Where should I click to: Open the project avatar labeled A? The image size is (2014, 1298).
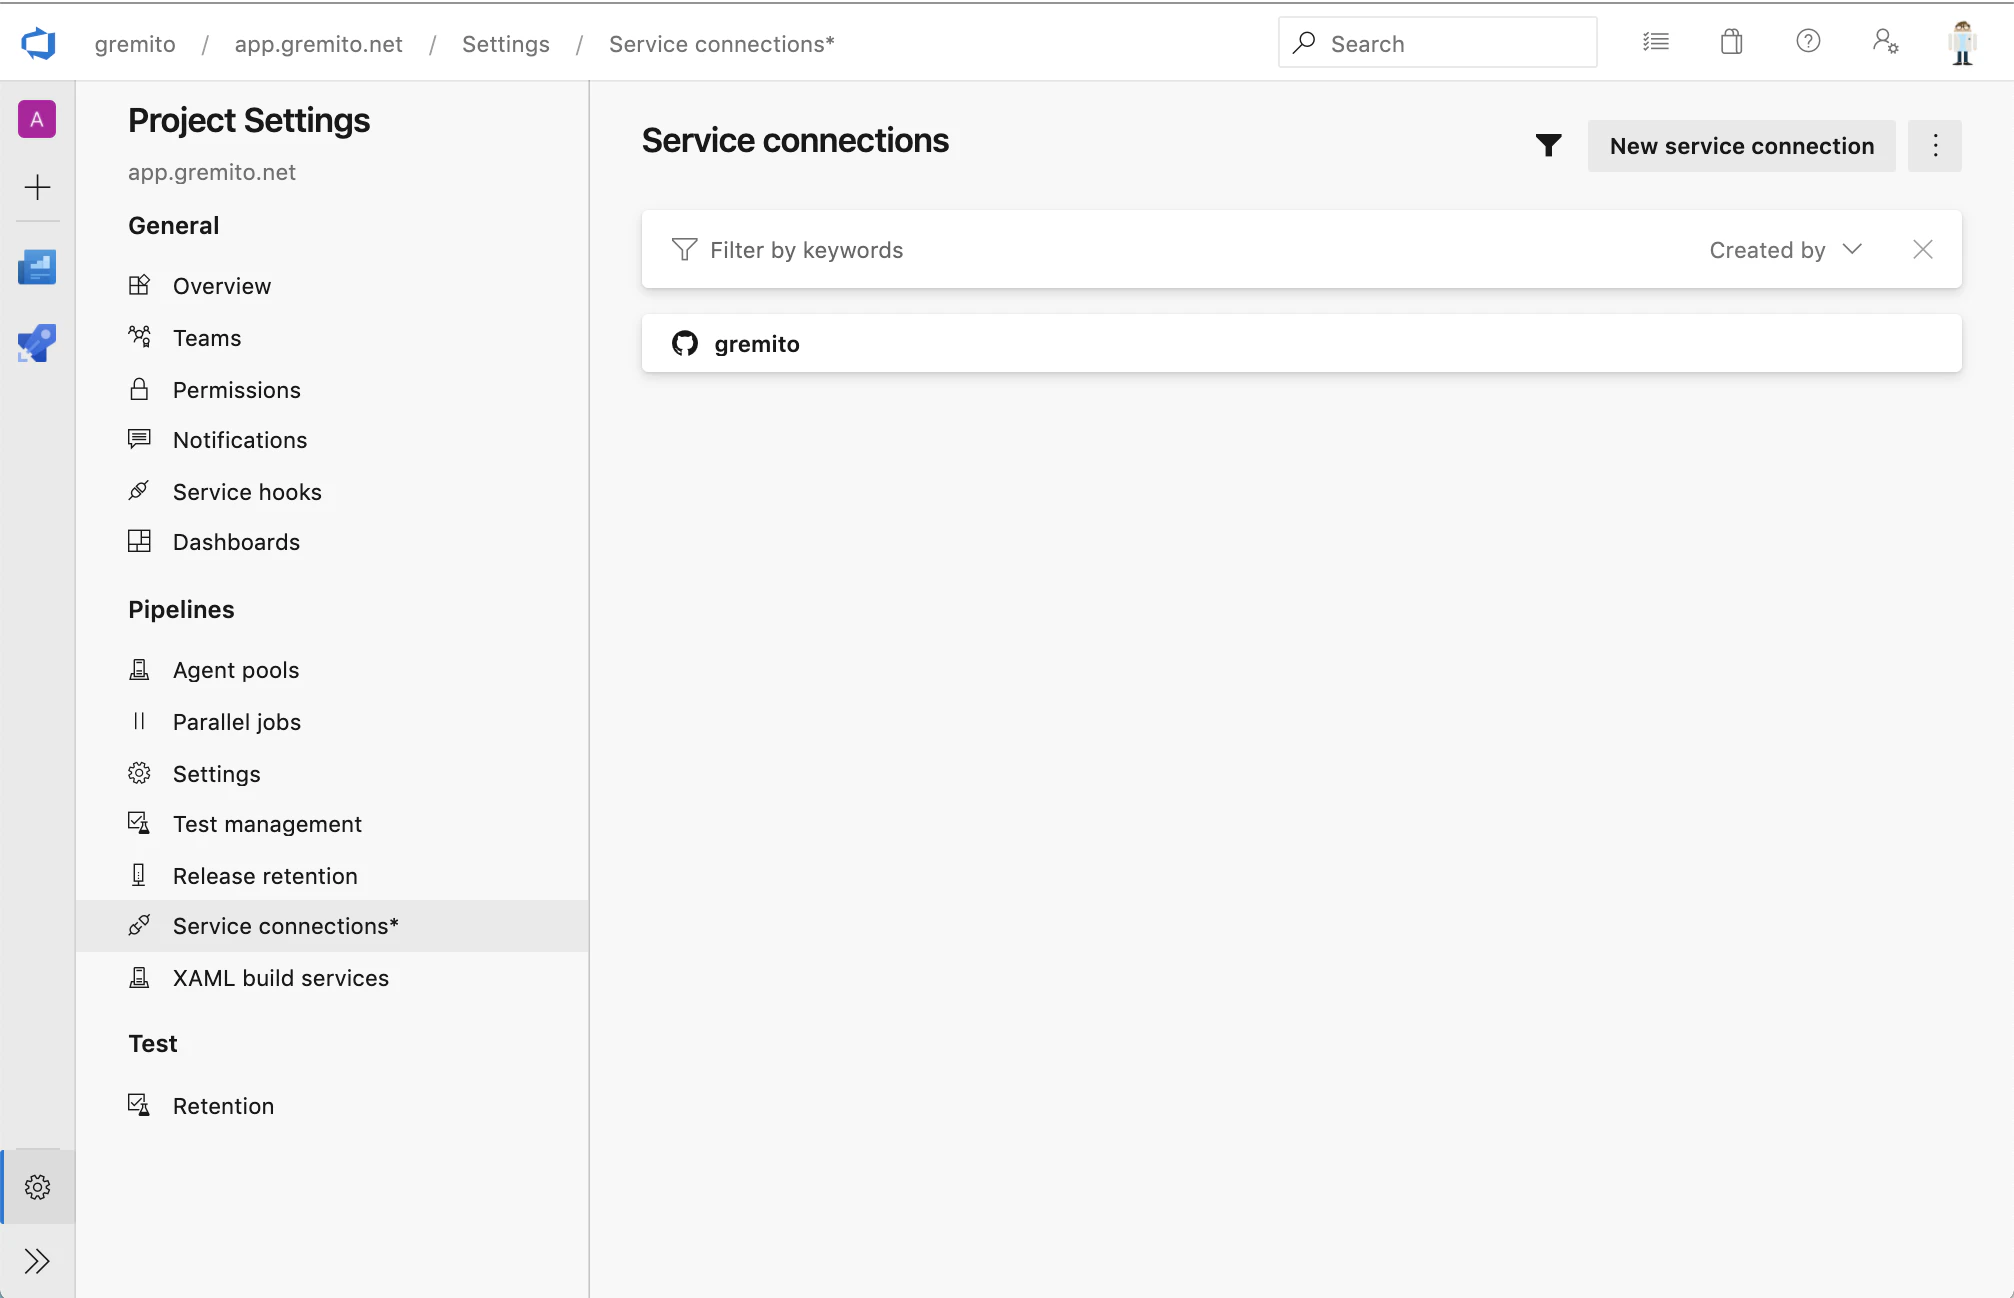pos(37,119)
